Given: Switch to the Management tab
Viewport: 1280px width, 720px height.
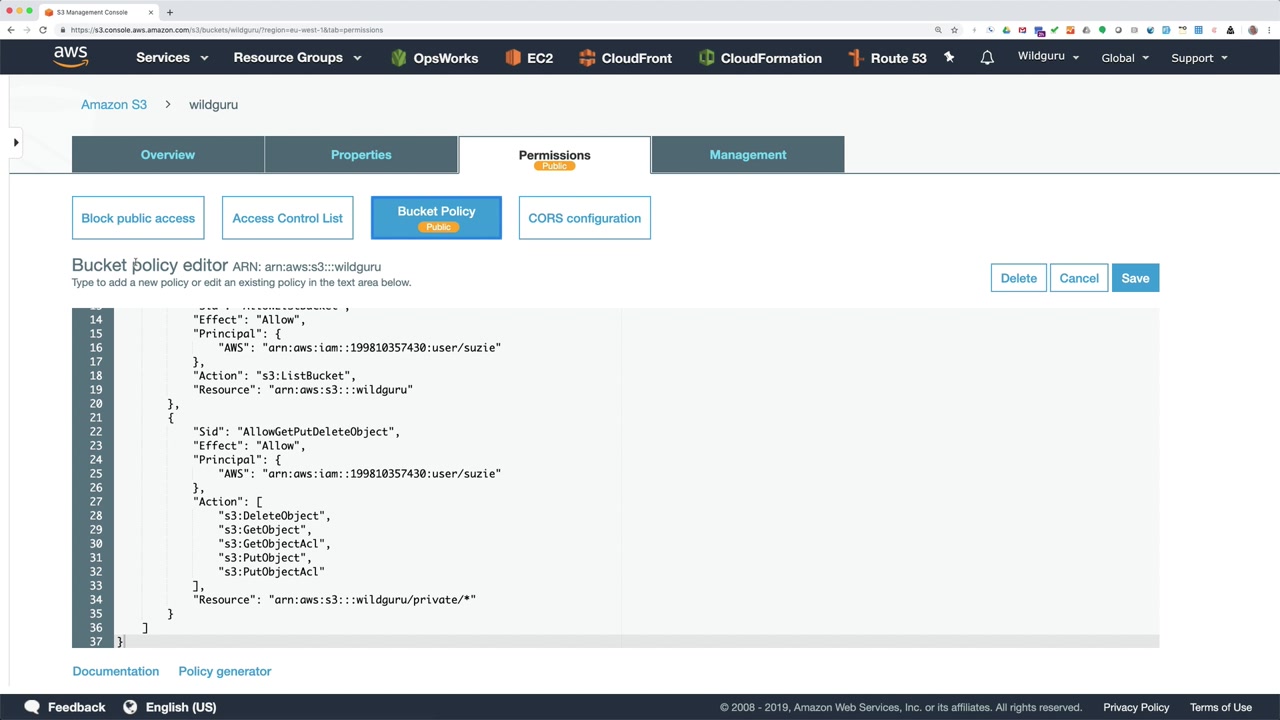Looking at the screenshot, I should click(748, 155).
